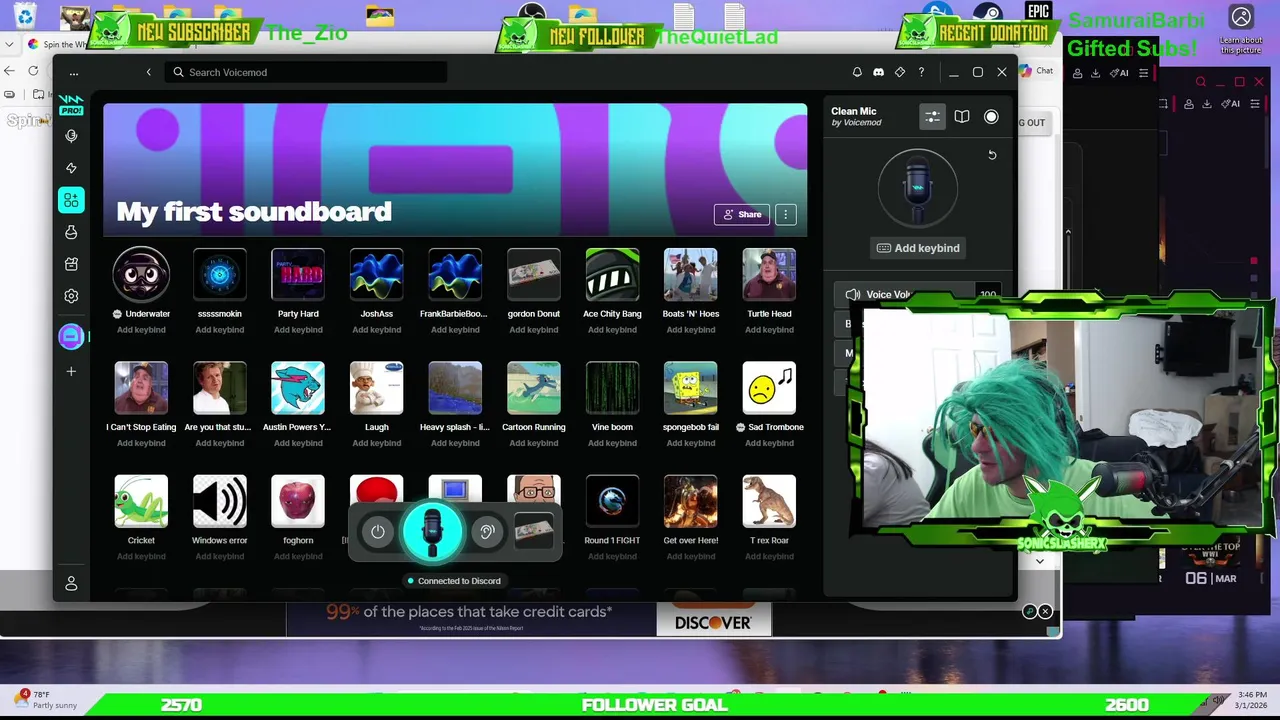Add keybind under Austin Powers sound
Image resolution: width=1280 pixels, height=720 pixels.
tap(298, 443)
